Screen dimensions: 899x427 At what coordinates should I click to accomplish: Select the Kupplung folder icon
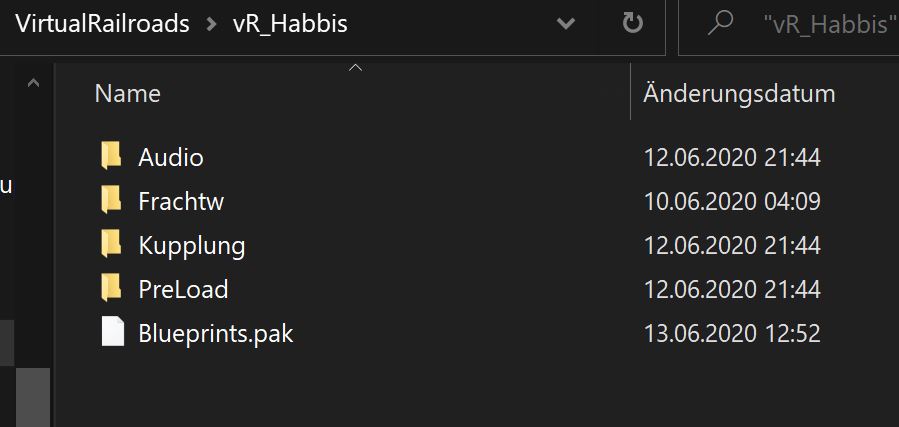(x=112, y=245)
